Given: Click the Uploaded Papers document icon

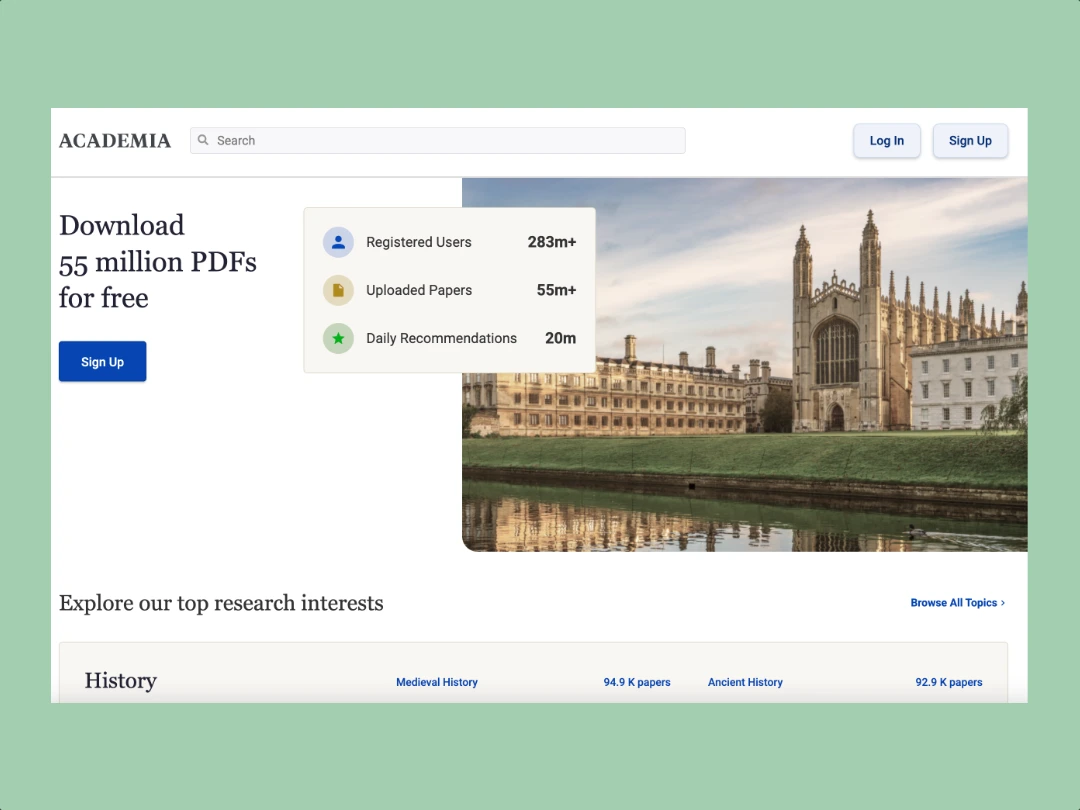Looking at the screenshot, I should (x=338, y=291).
